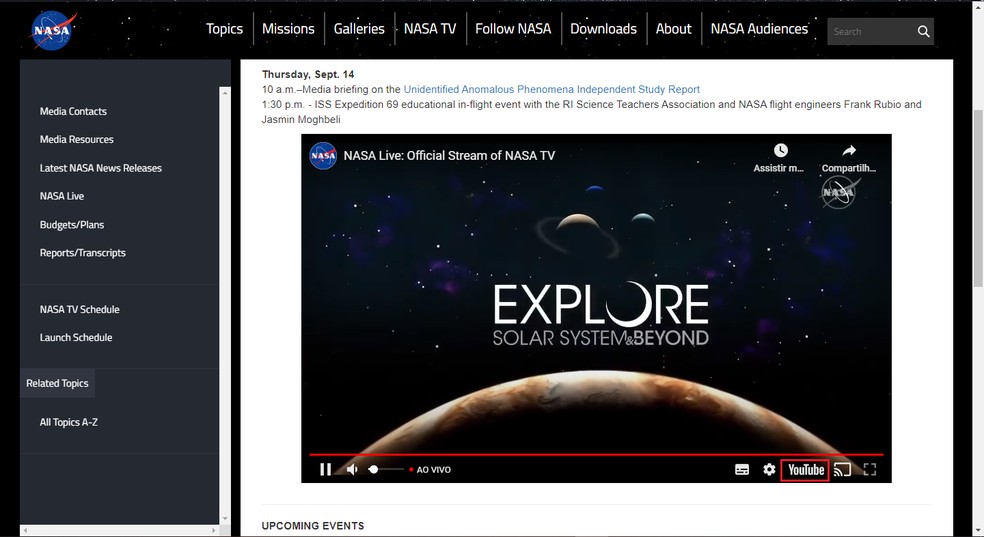Open the video settings gear
This screenshot has height=537, width=984.
tap(769, 469)
